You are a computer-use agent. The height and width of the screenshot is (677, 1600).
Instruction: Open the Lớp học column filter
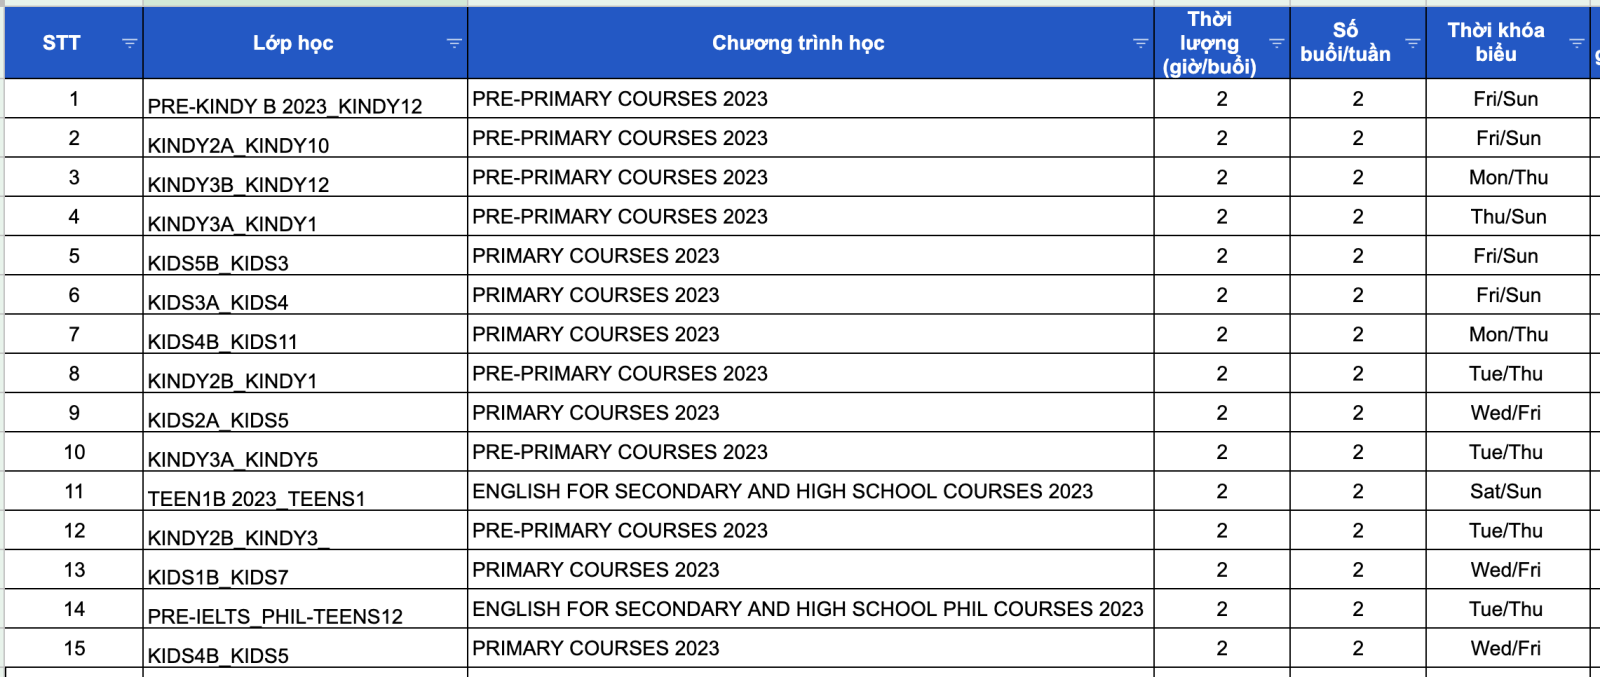point(454,43)
